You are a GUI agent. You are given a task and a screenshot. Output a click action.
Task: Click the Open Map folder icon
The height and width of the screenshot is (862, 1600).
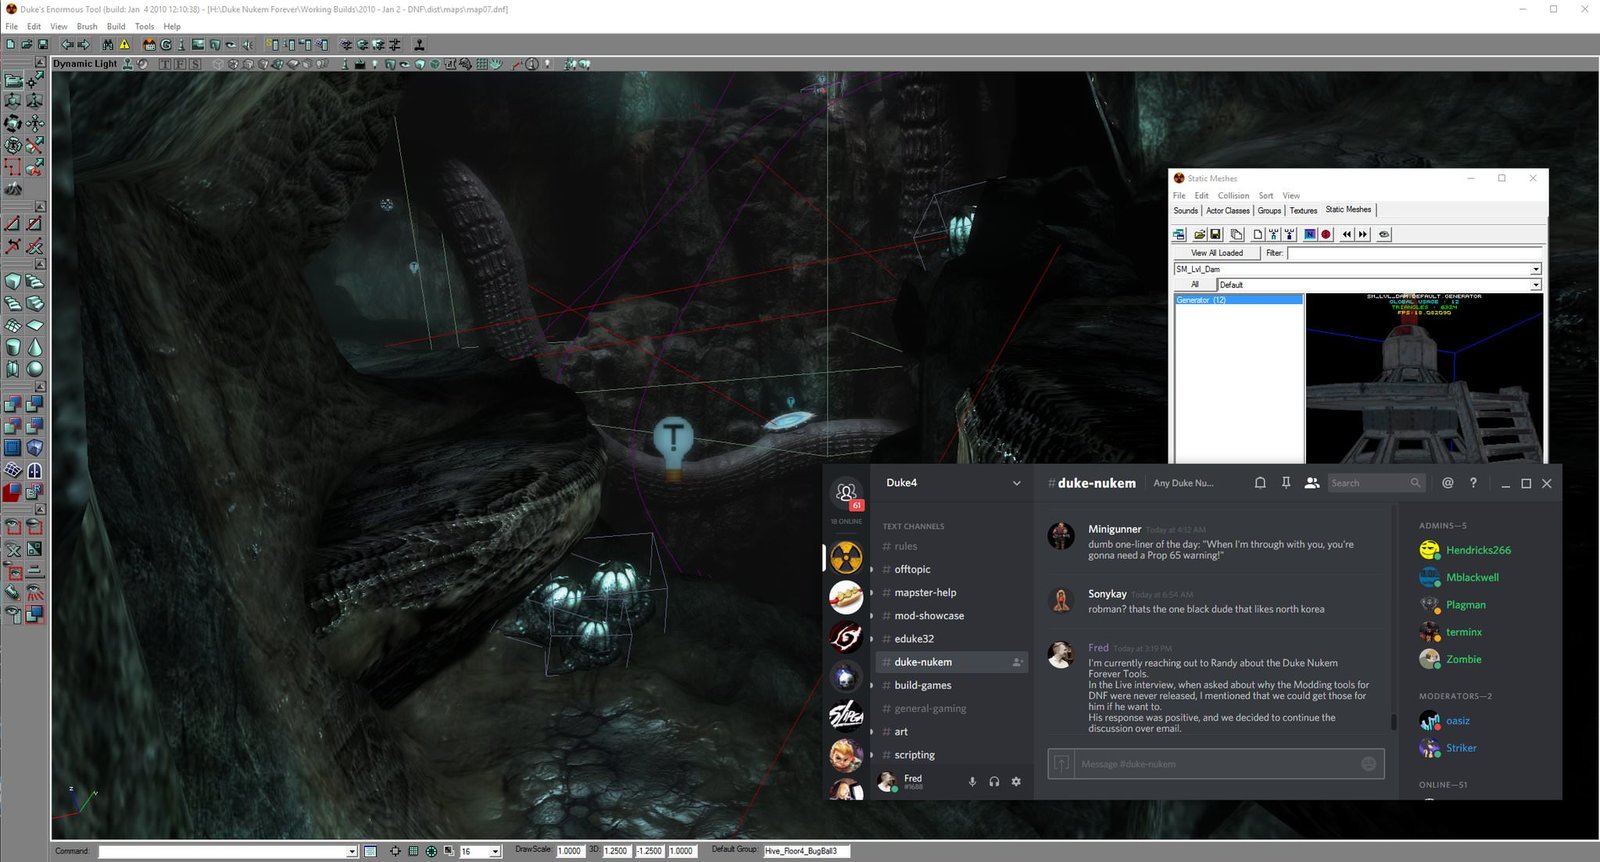click(27, 44)
